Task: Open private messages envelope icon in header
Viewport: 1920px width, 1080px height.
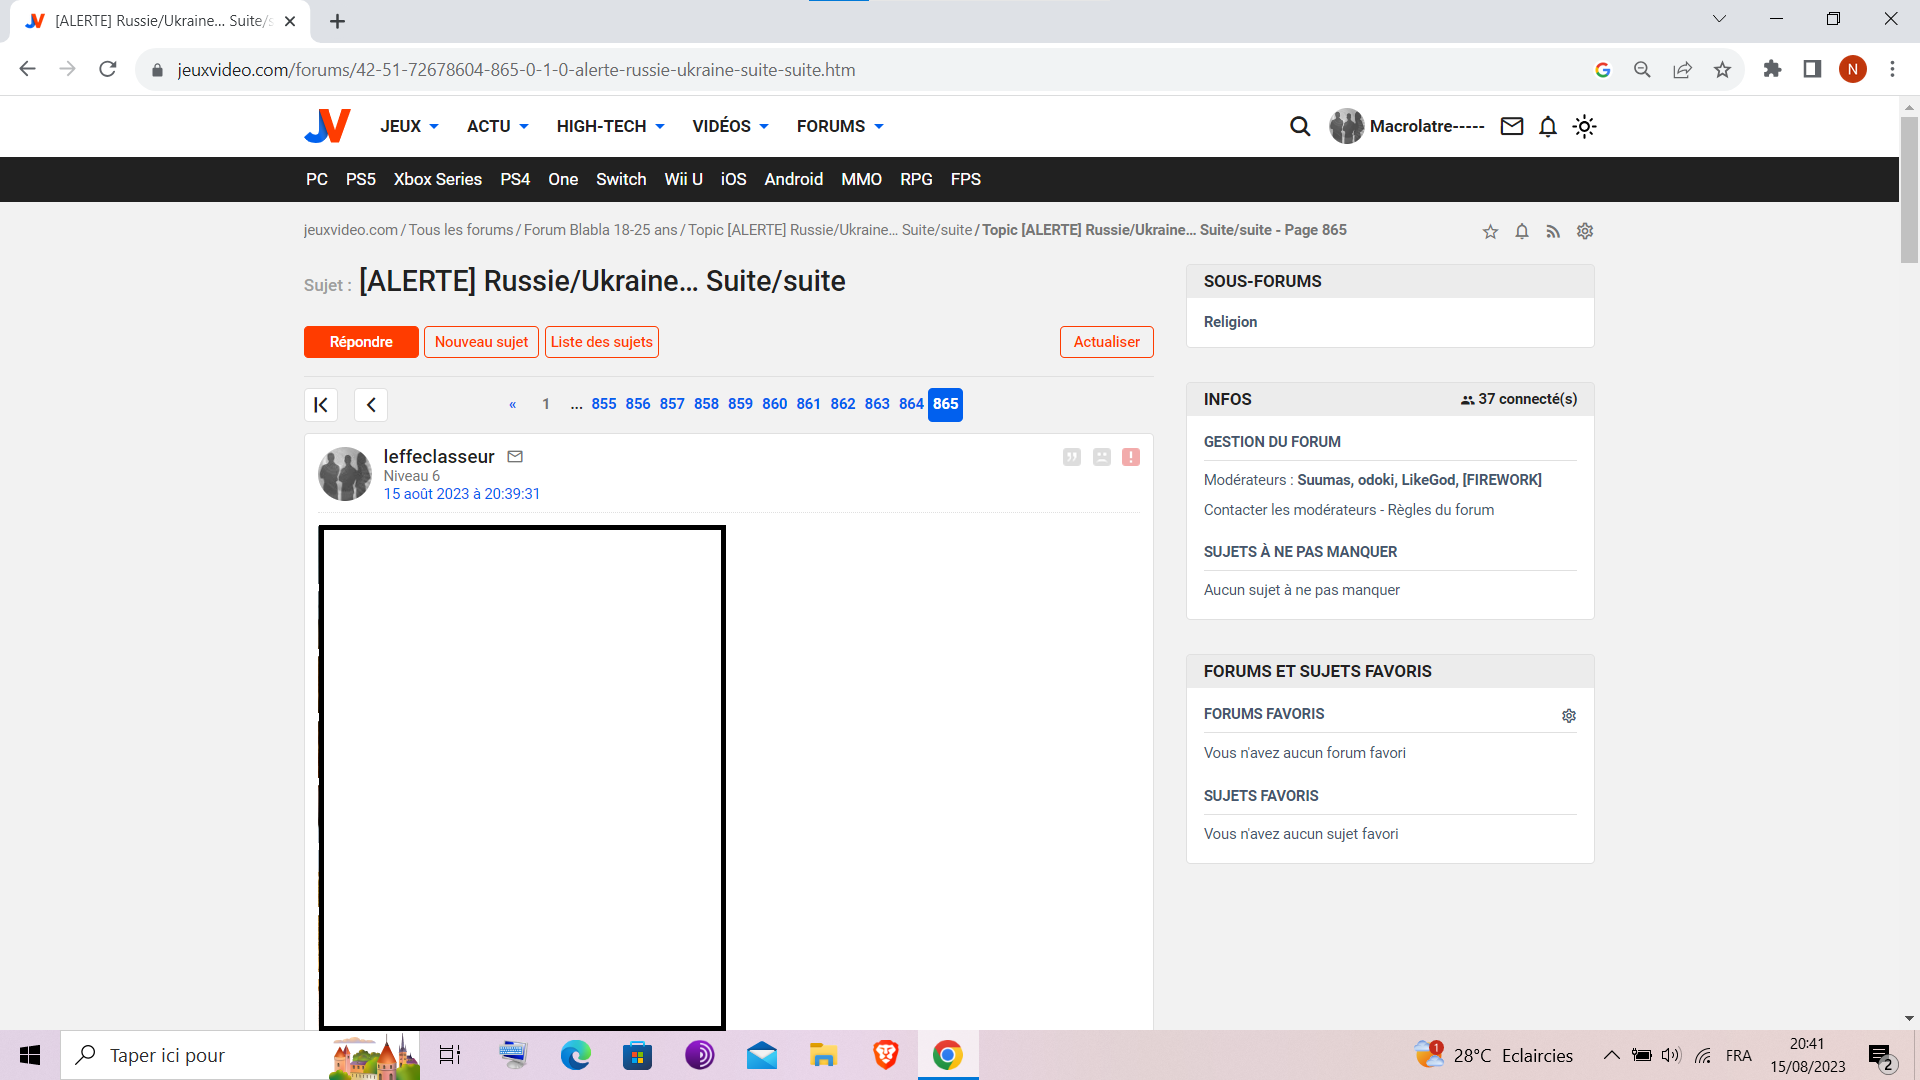Action: click(x=1511, y=126)
